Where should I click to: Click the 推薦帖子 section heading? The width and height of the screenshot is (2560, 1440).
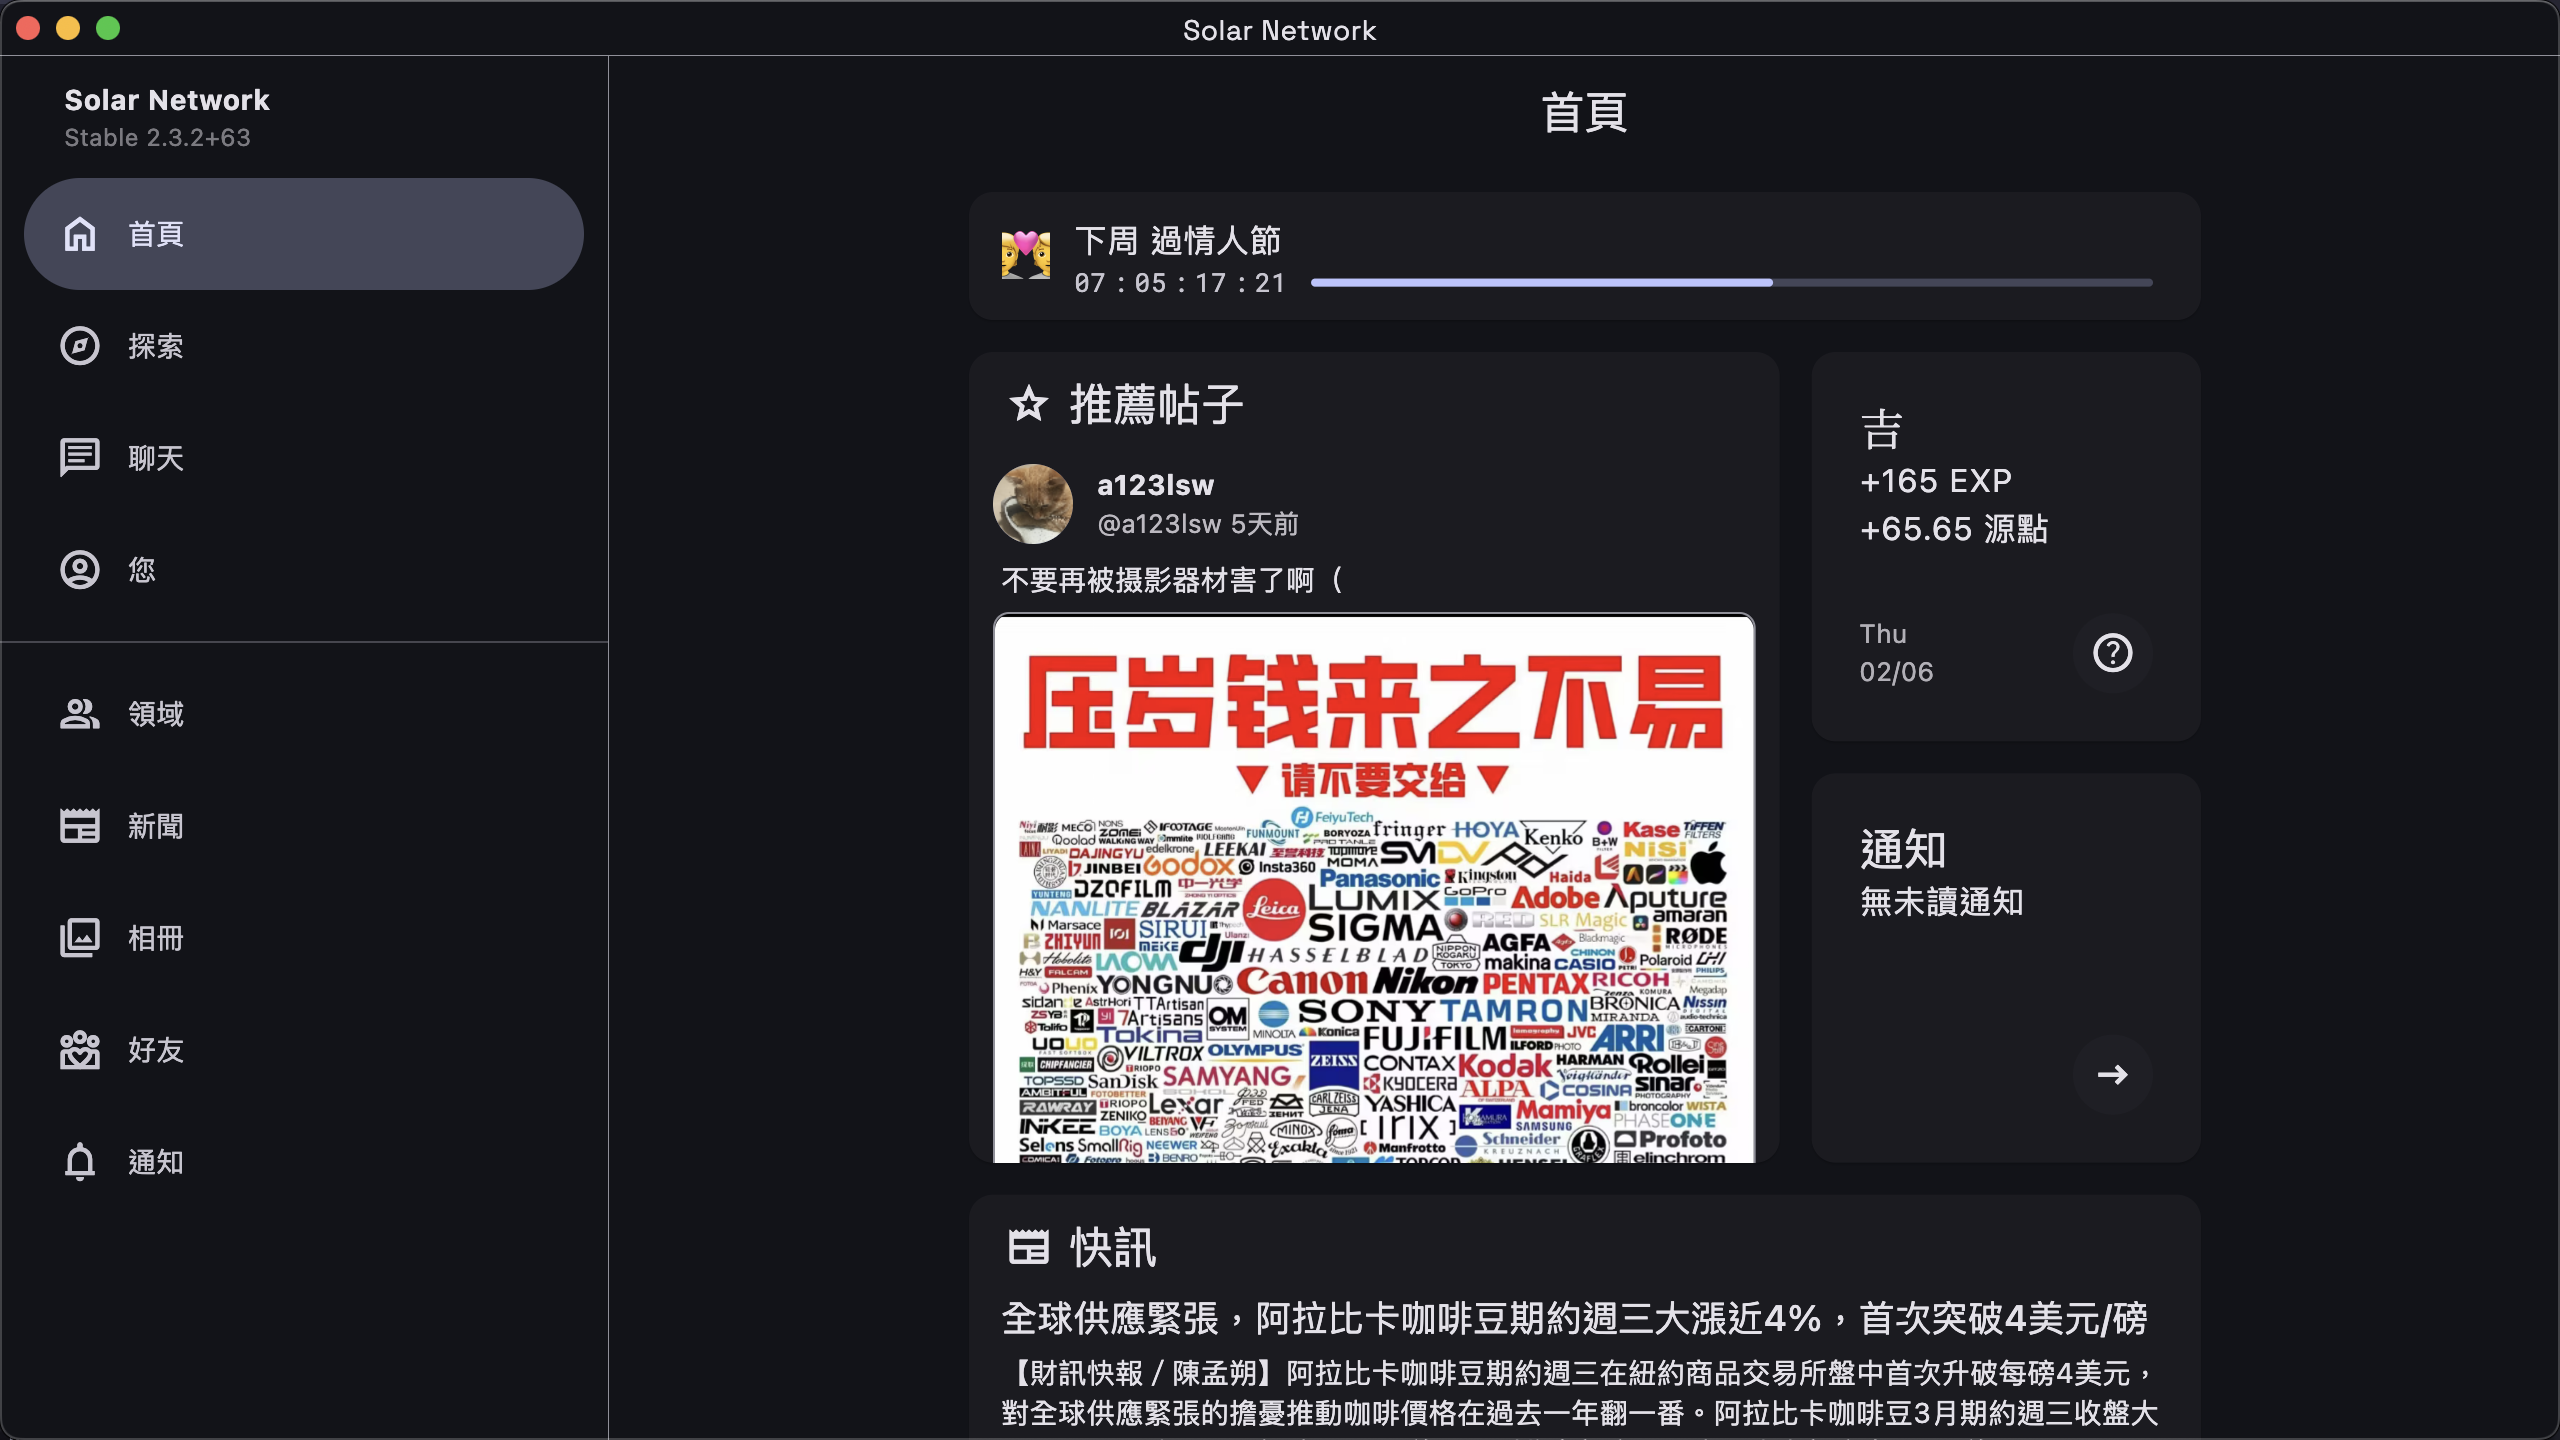(1157, 405)
